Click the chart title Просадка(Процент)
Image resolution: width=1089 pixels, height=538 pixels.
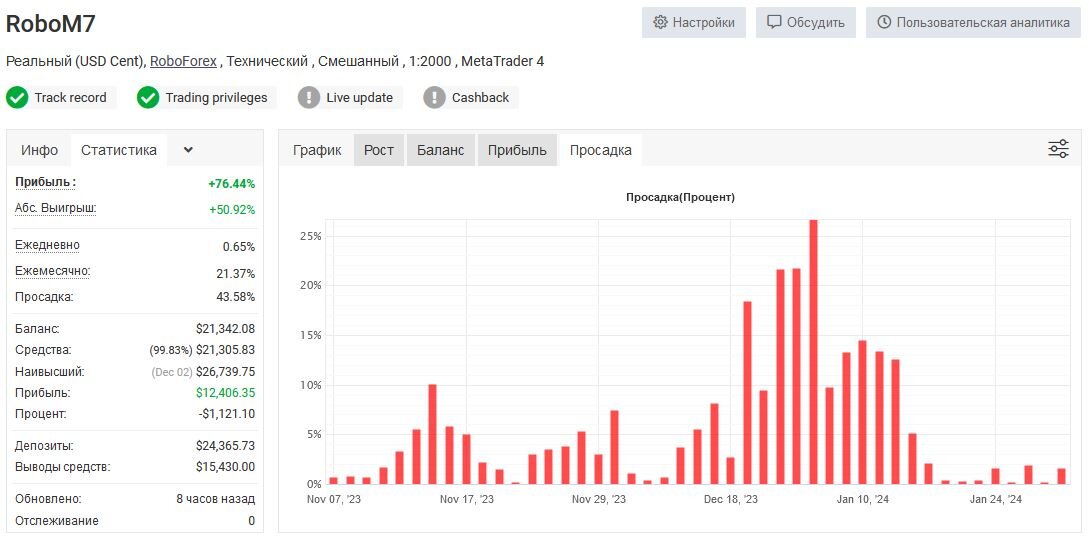click(x=680, y=197)
